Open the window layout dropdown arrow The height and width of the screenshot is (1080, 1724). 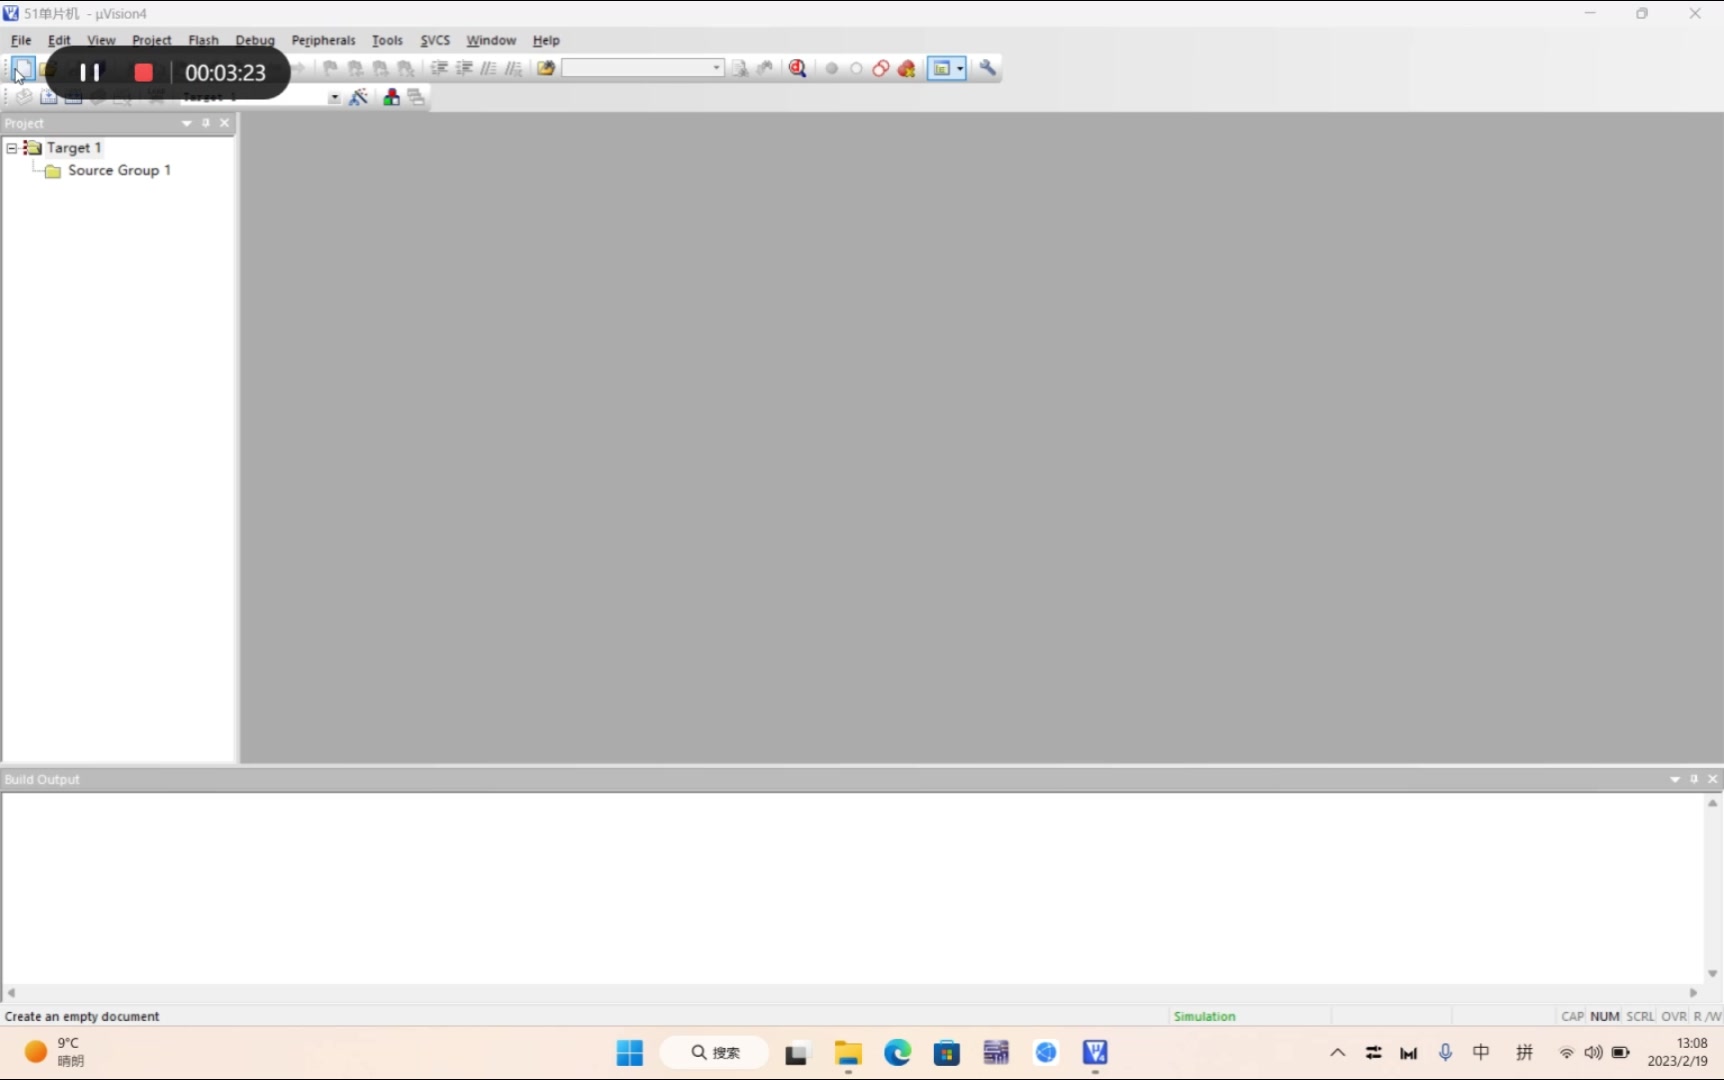point(960,68)
